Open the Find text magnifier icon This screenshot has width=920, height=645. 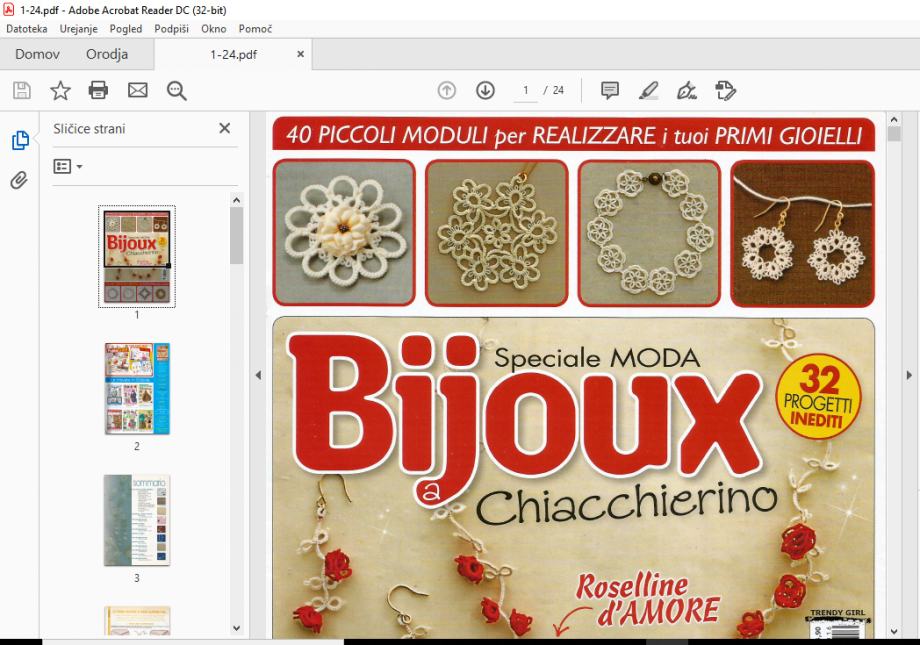177,91
